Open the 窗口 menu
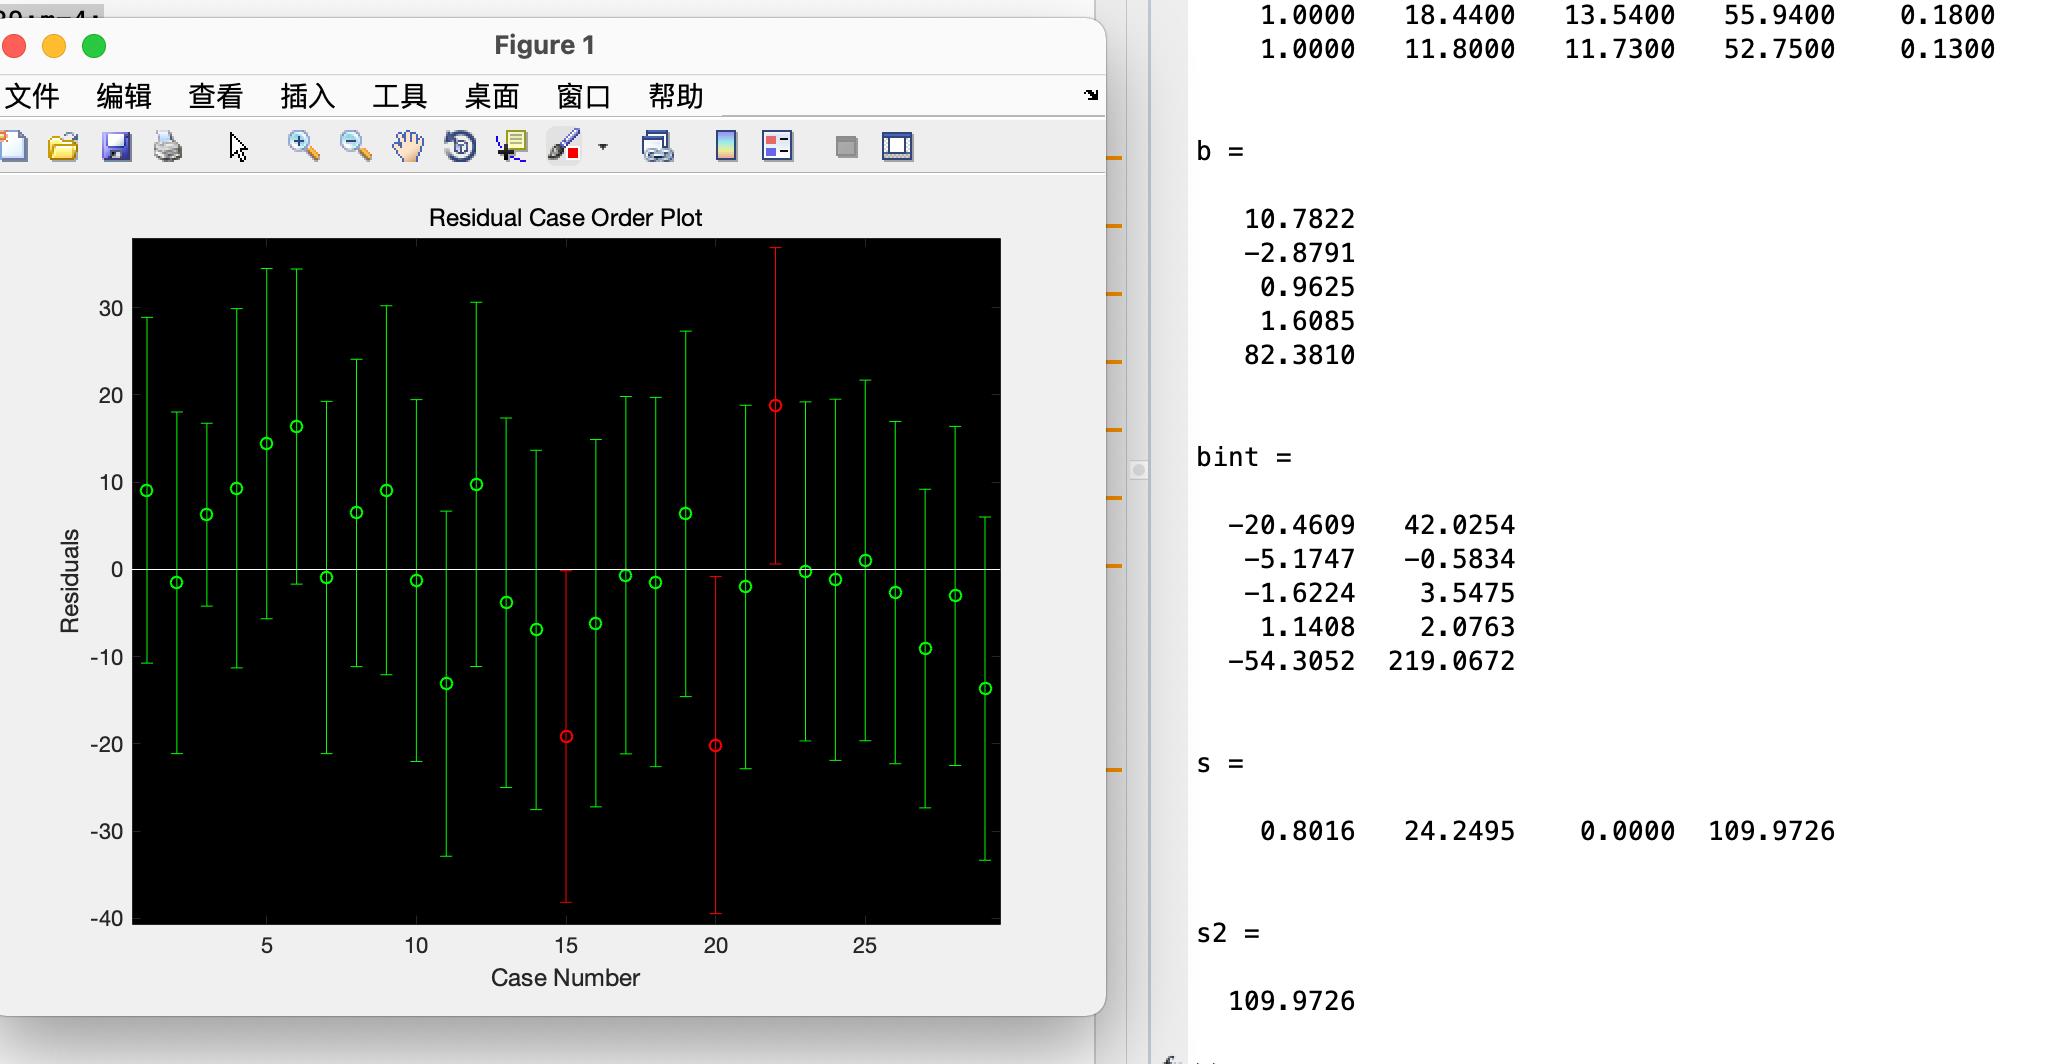 [x=584, y=96]
